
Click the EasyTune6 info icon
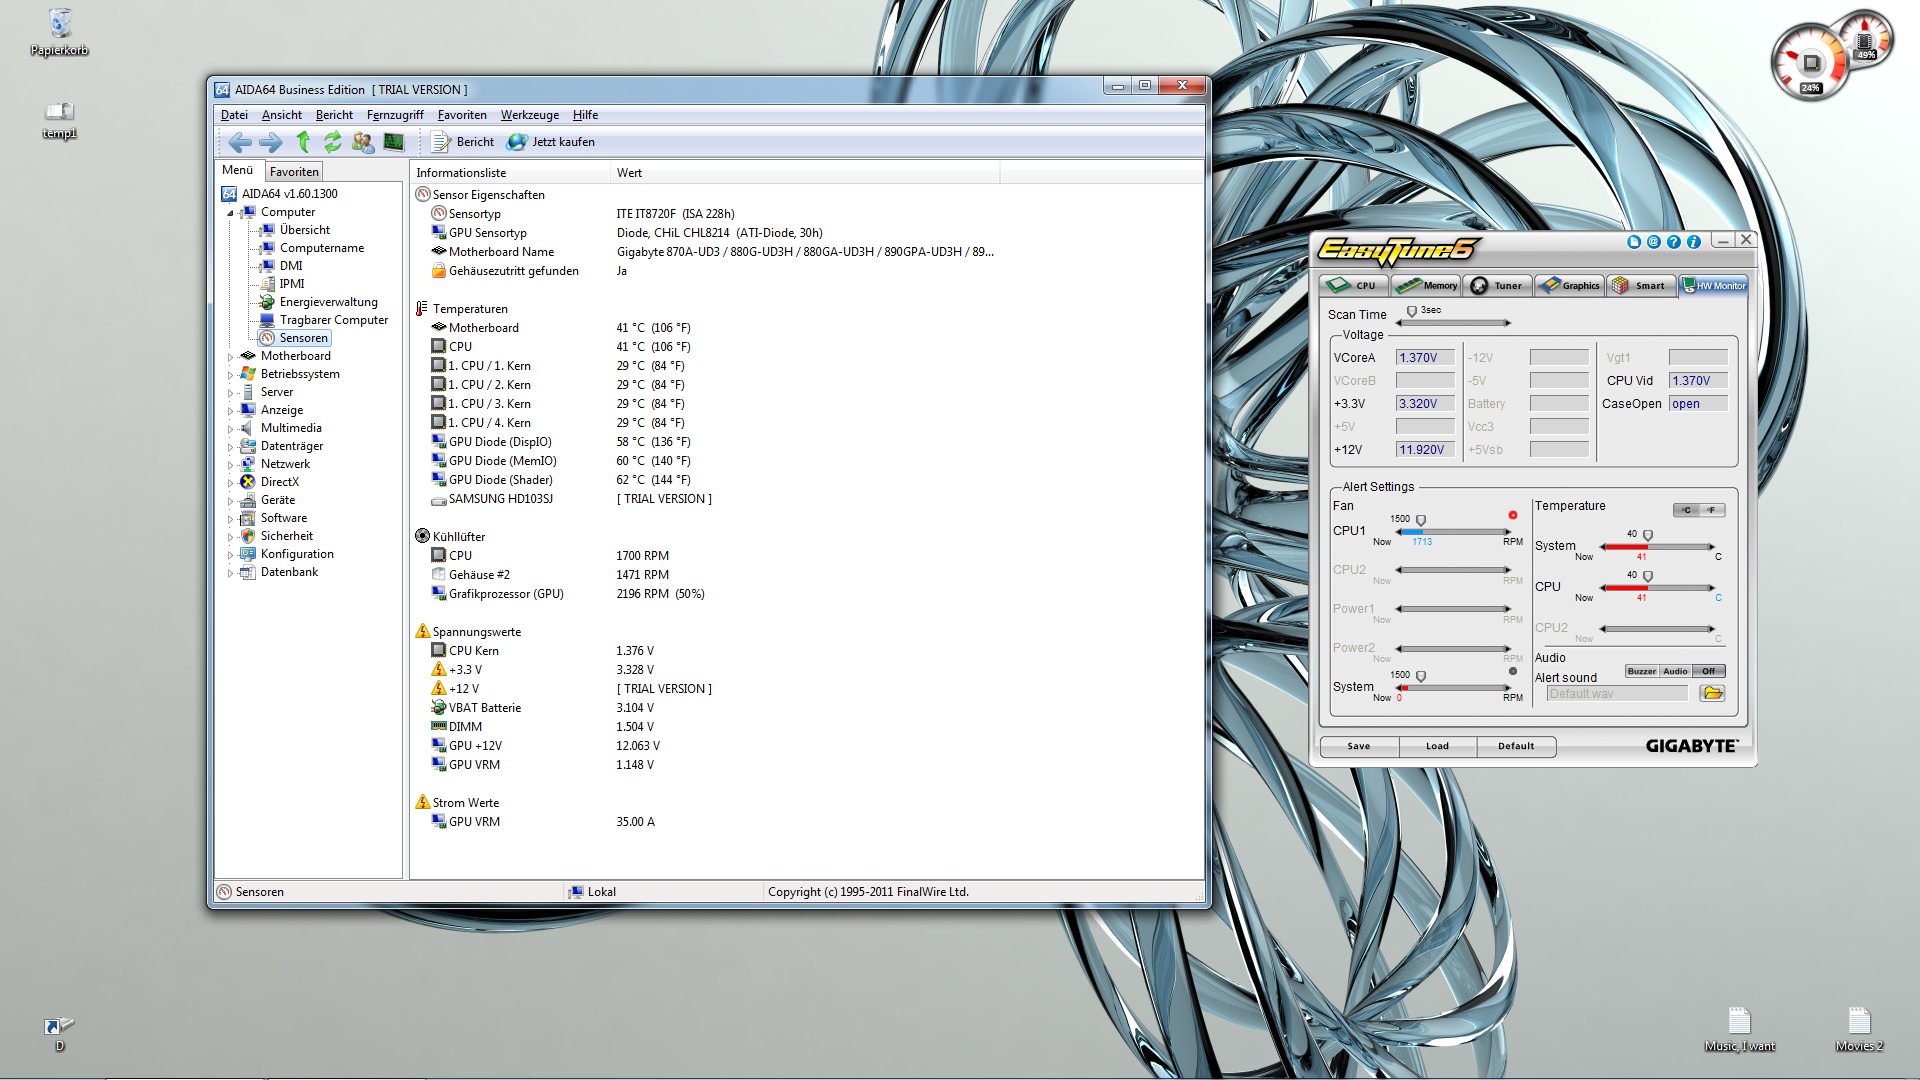pos(1693,242)
